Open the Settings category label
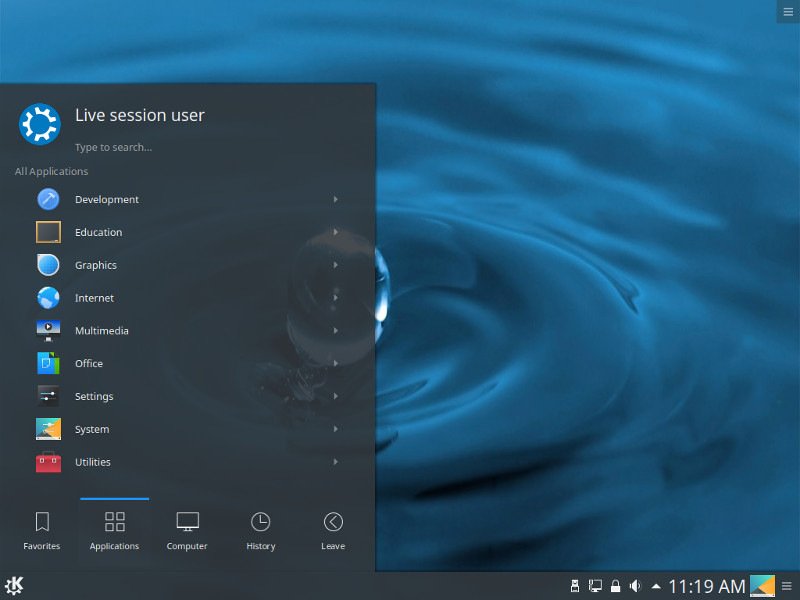This screenshot has width=800, height=600. tap(94, 396)
